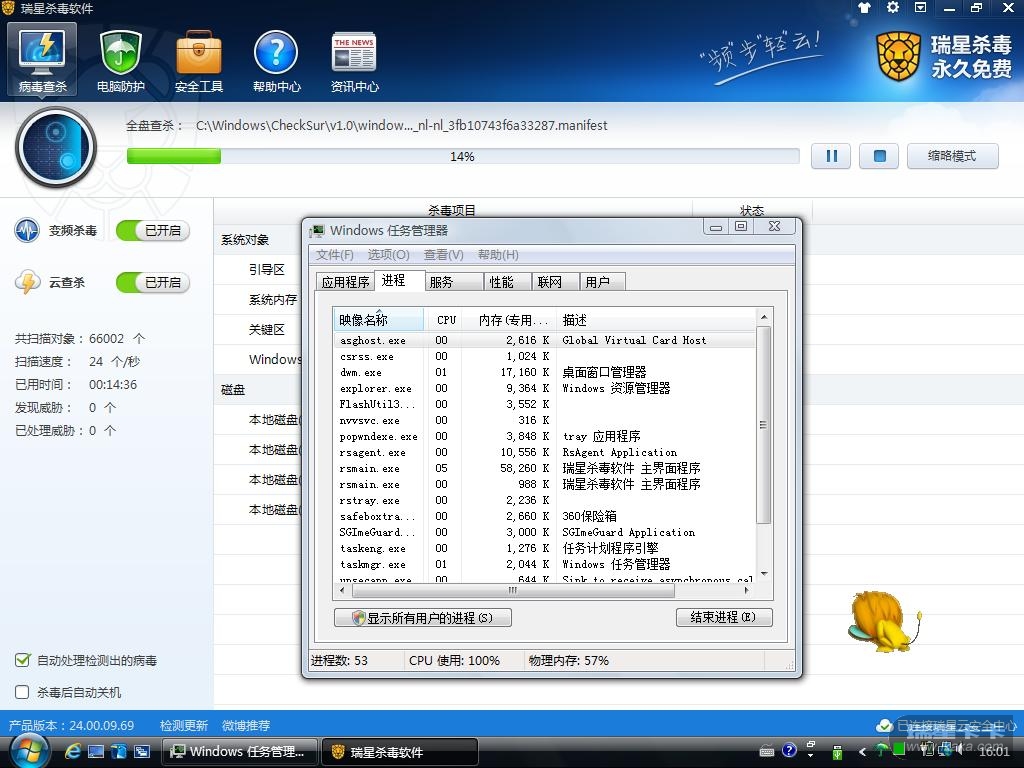The width and height of the screenshot is (1024, 768).
Task: Click the show desktop quick launch icon
Action: click(x=96, y=752)
